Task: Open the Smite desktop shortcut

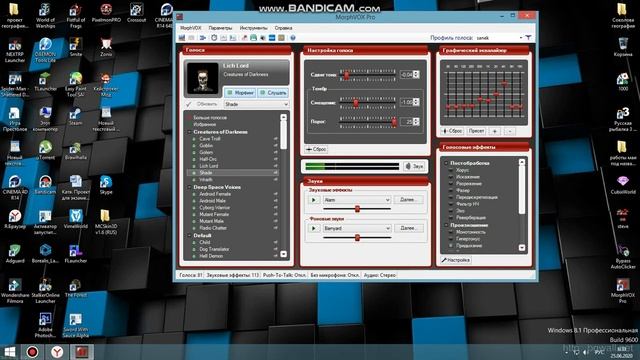Action: [75, 47]
